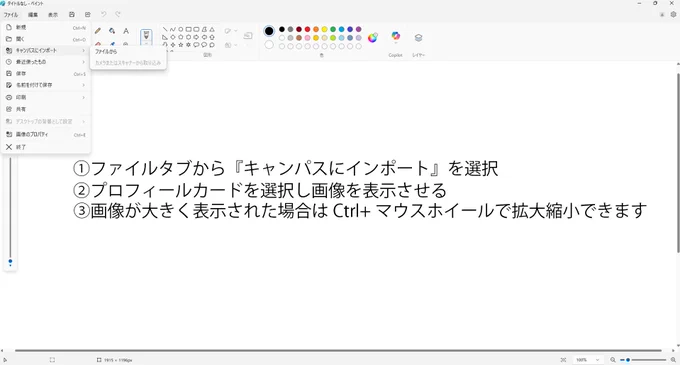Select the polygon shape
Screen dimensions: 680x365
coord(204,29)
